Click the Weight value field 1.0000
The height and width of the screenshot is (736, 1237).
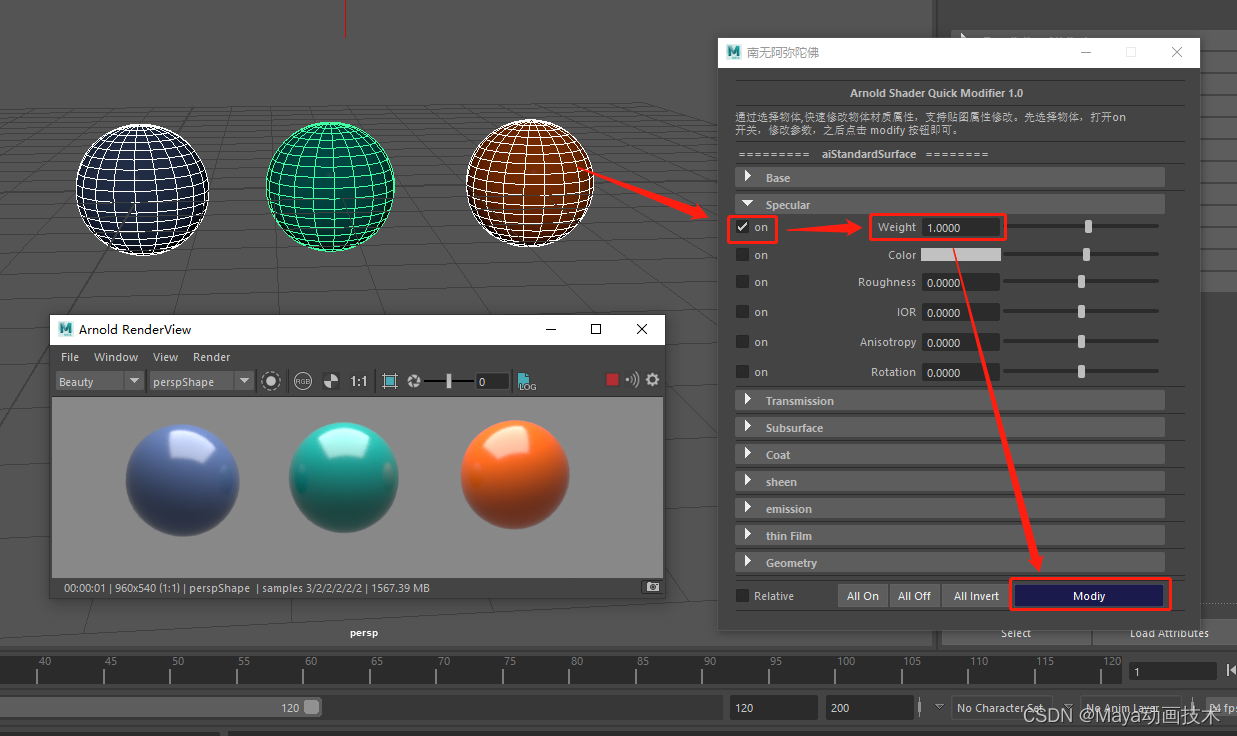pos(960,227)
